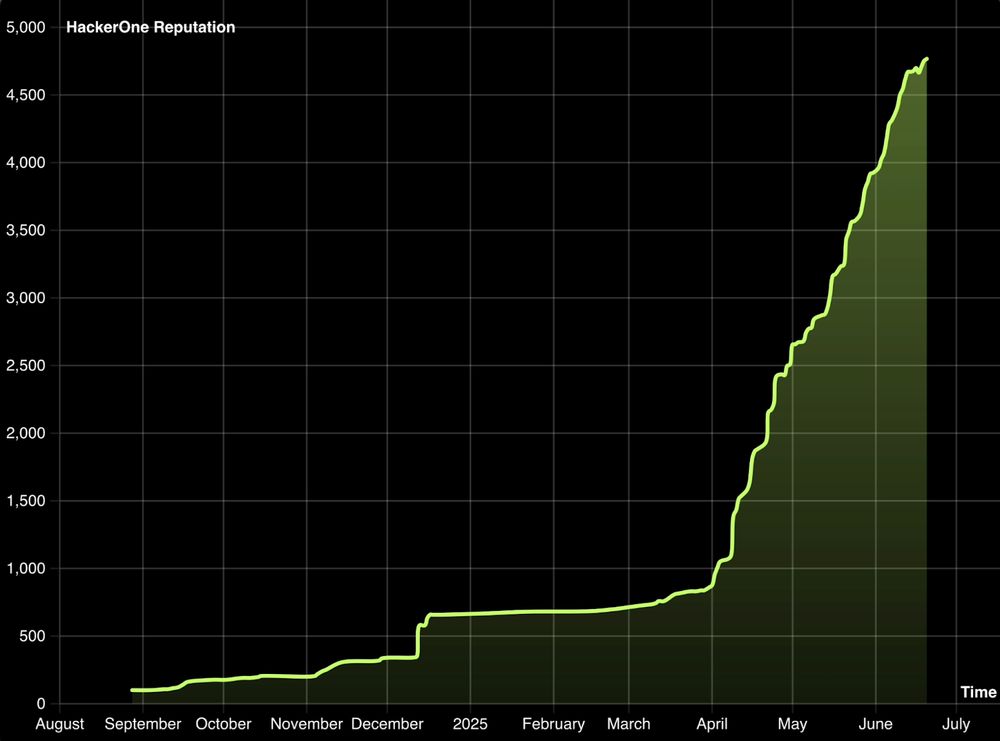The width and height of the screenshot is (1000, 741).
Task: Click the October x-axis label
Action: pyautogui.click(x=223, y=724)
